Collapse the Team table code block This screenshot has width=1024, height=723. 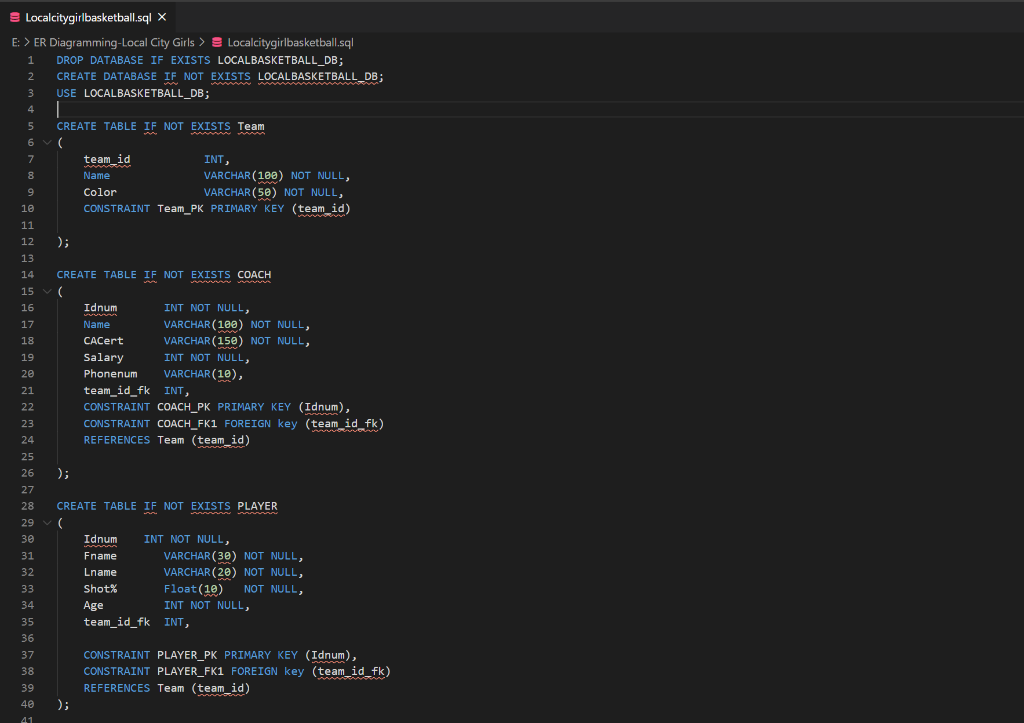point(46,142)
